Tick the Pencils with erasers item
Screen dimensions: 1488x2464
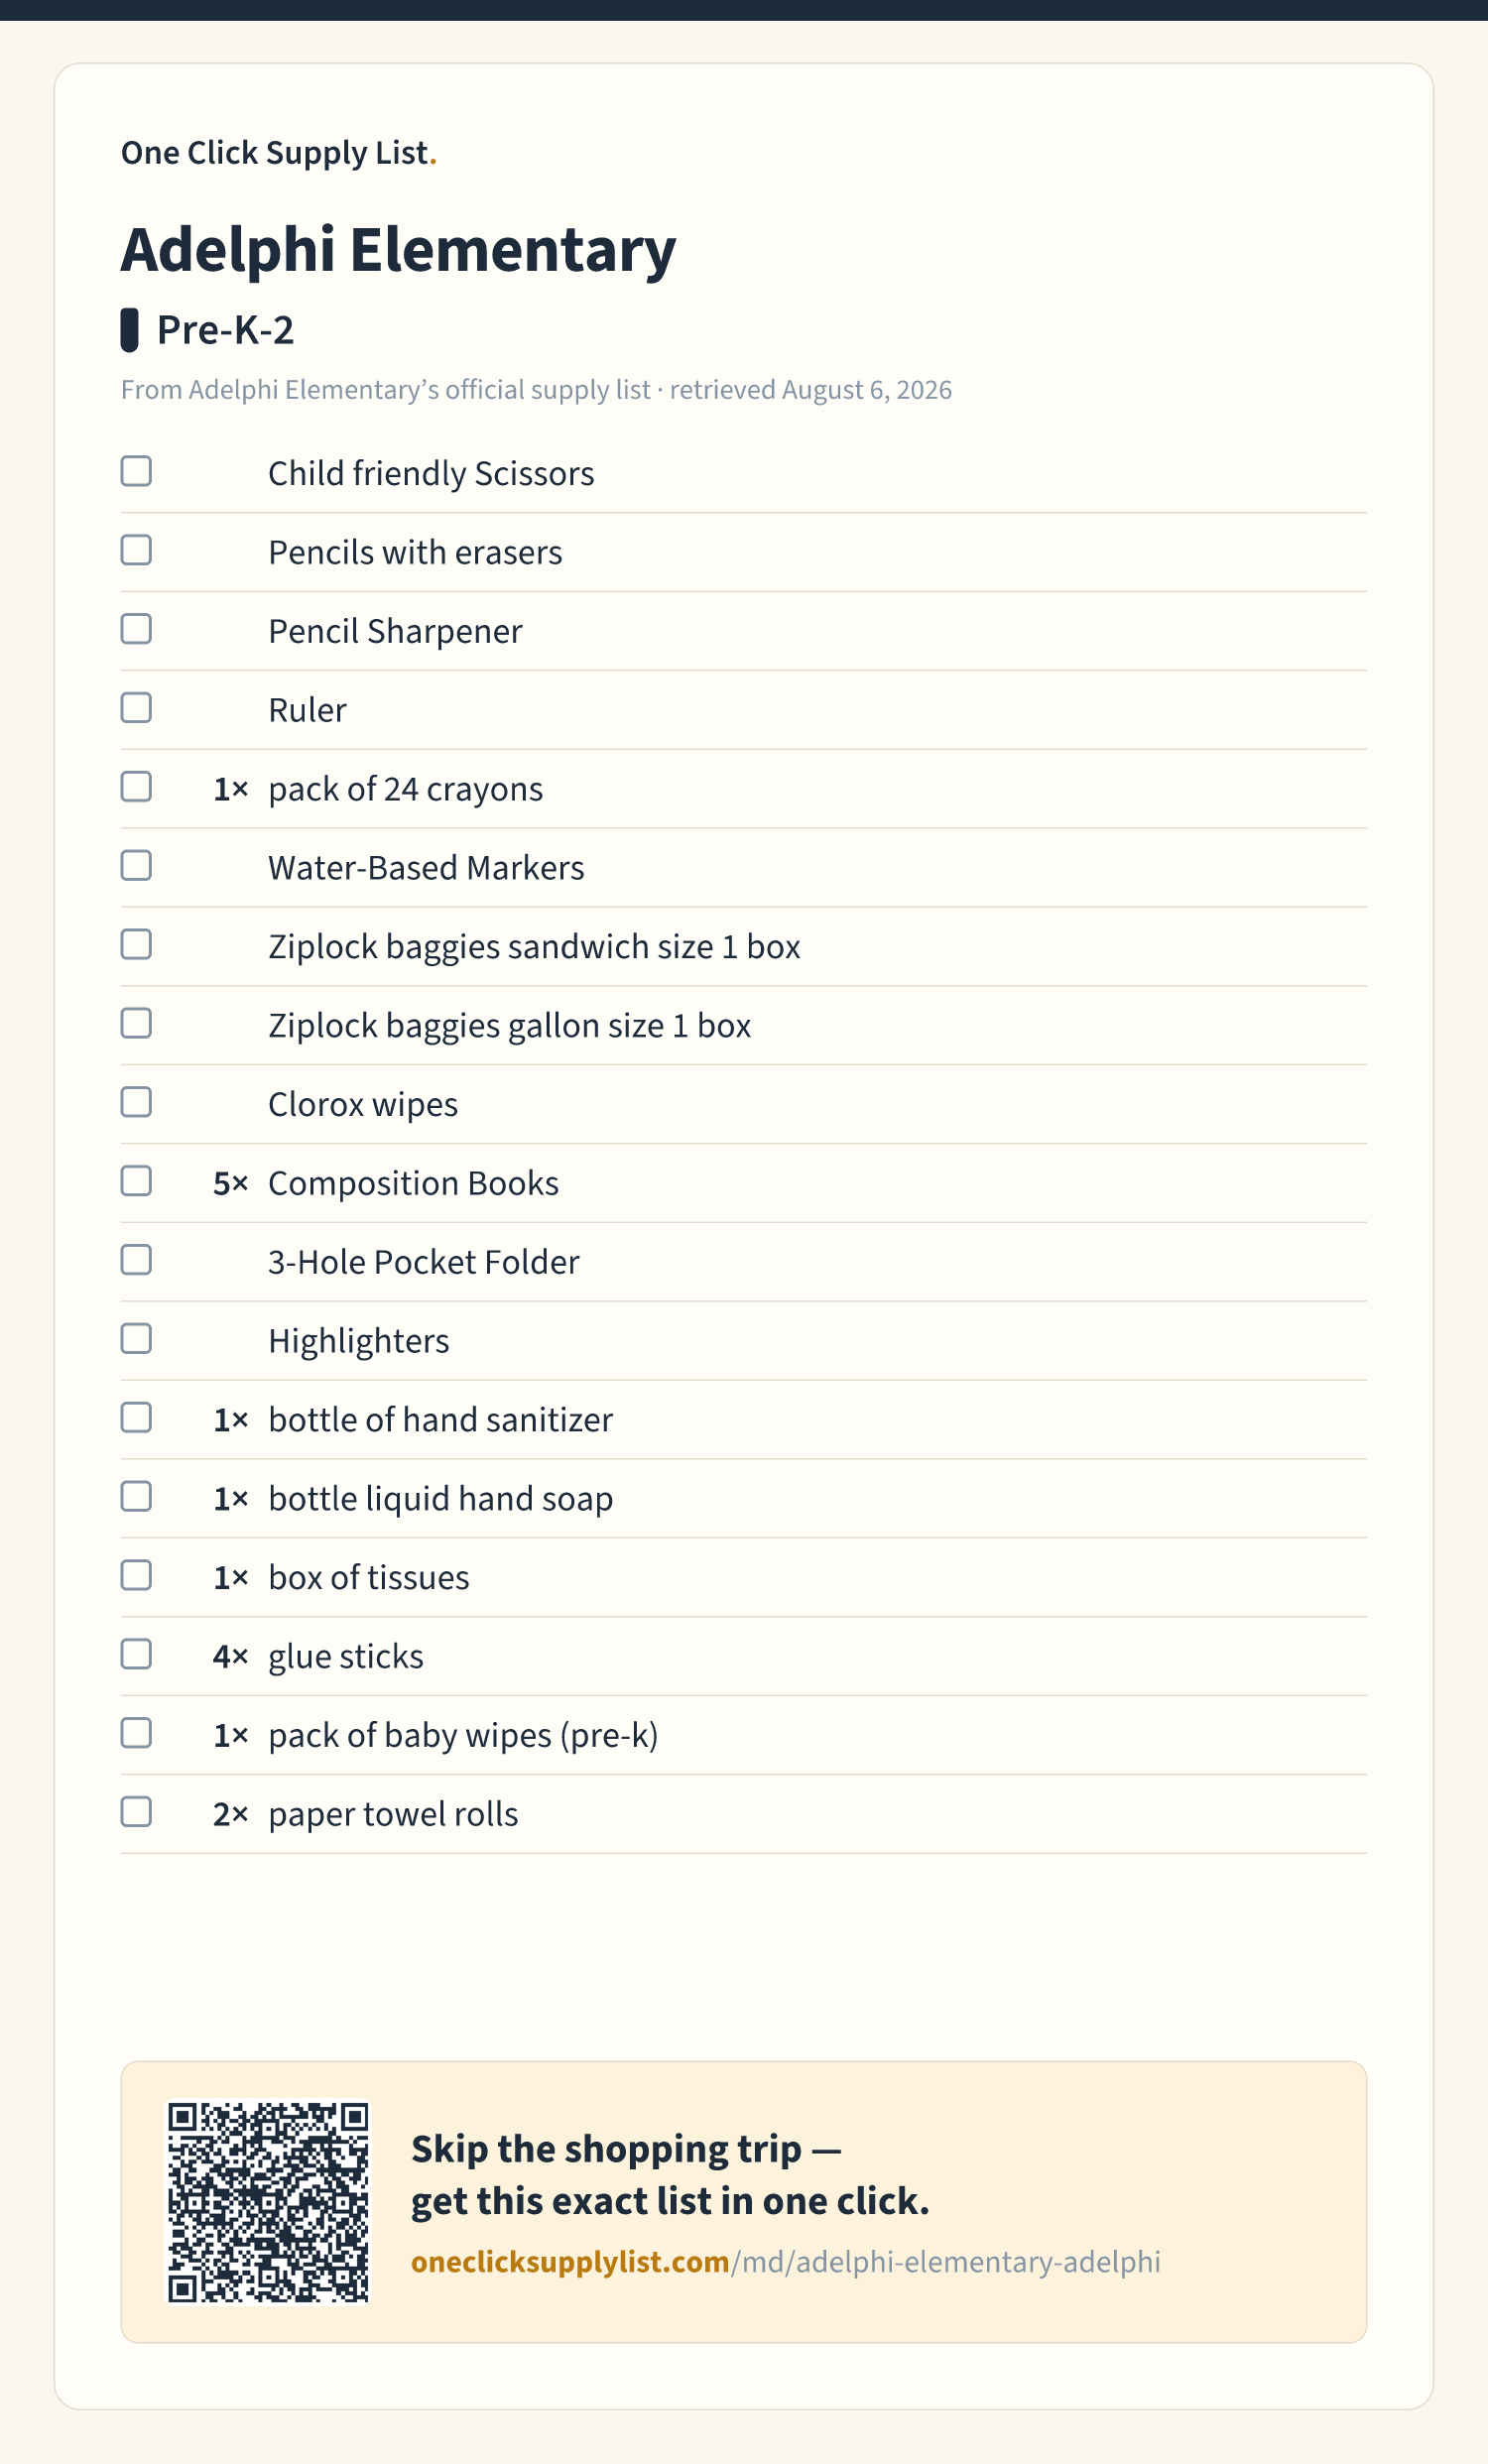(136, 550)
